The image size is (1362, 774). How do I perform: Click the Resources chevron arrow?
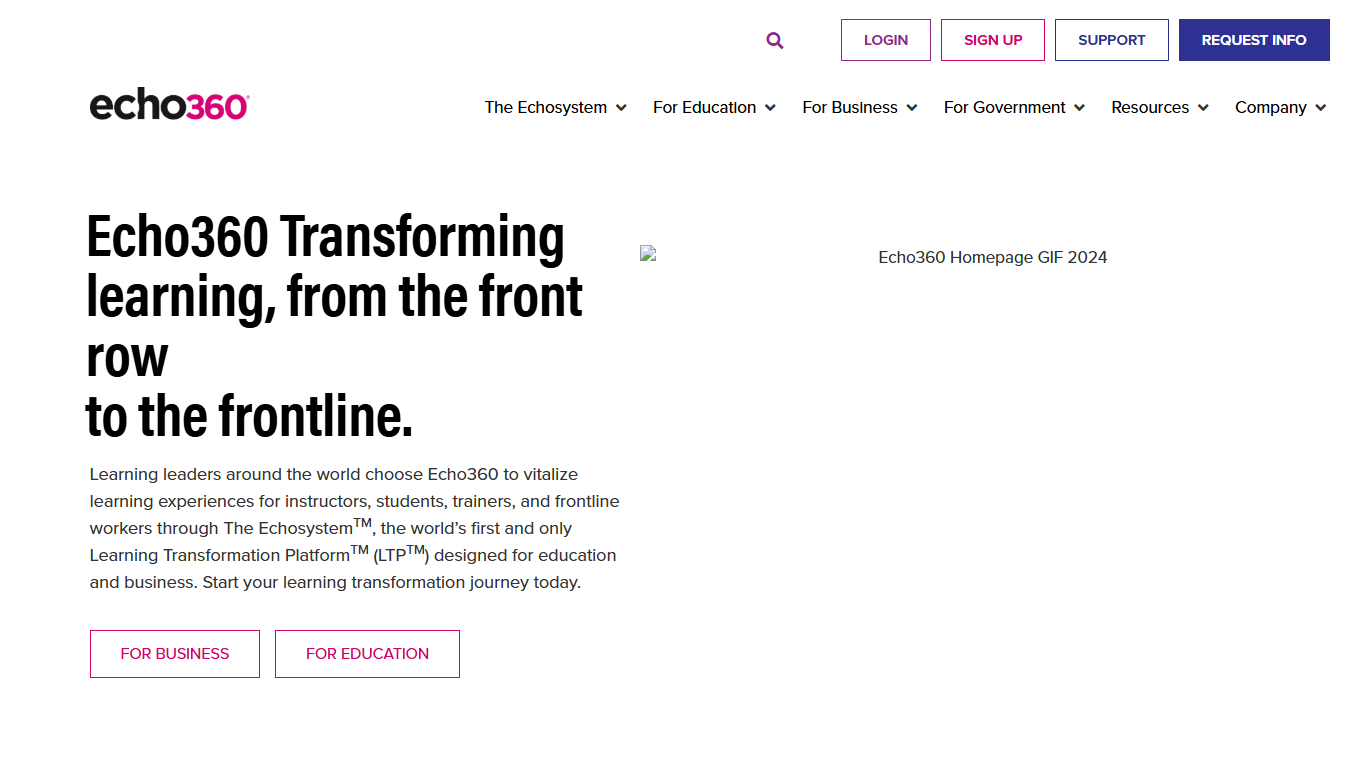coord(1203,108)
